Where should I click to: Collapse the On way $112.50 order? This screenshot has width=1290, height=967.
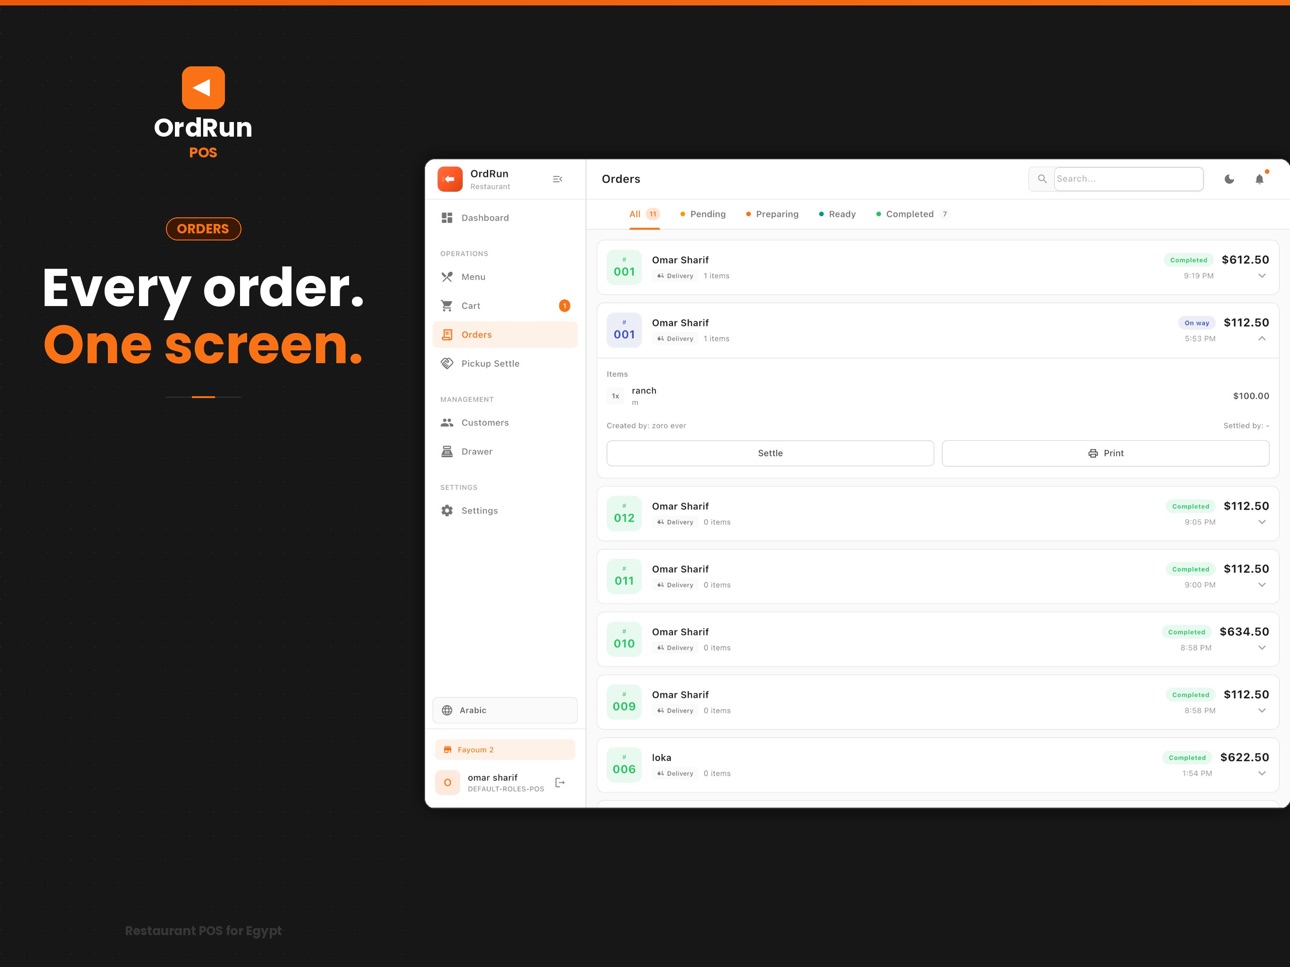point(1262,339)
